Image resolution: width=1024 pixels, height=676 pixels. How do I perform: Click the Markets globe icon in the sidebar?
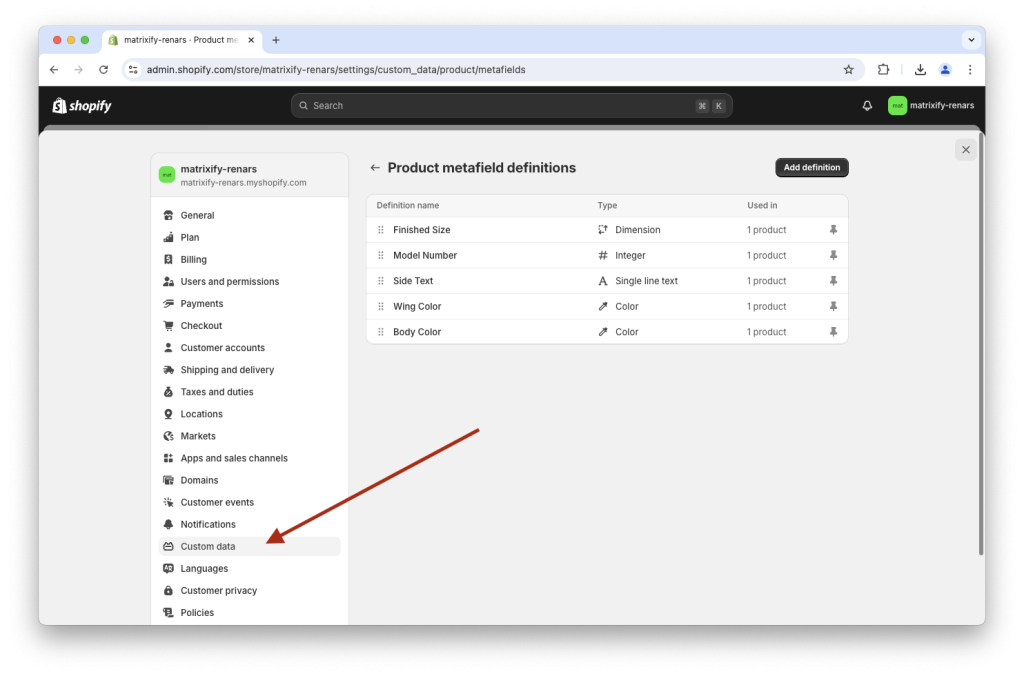click(167, 435)
